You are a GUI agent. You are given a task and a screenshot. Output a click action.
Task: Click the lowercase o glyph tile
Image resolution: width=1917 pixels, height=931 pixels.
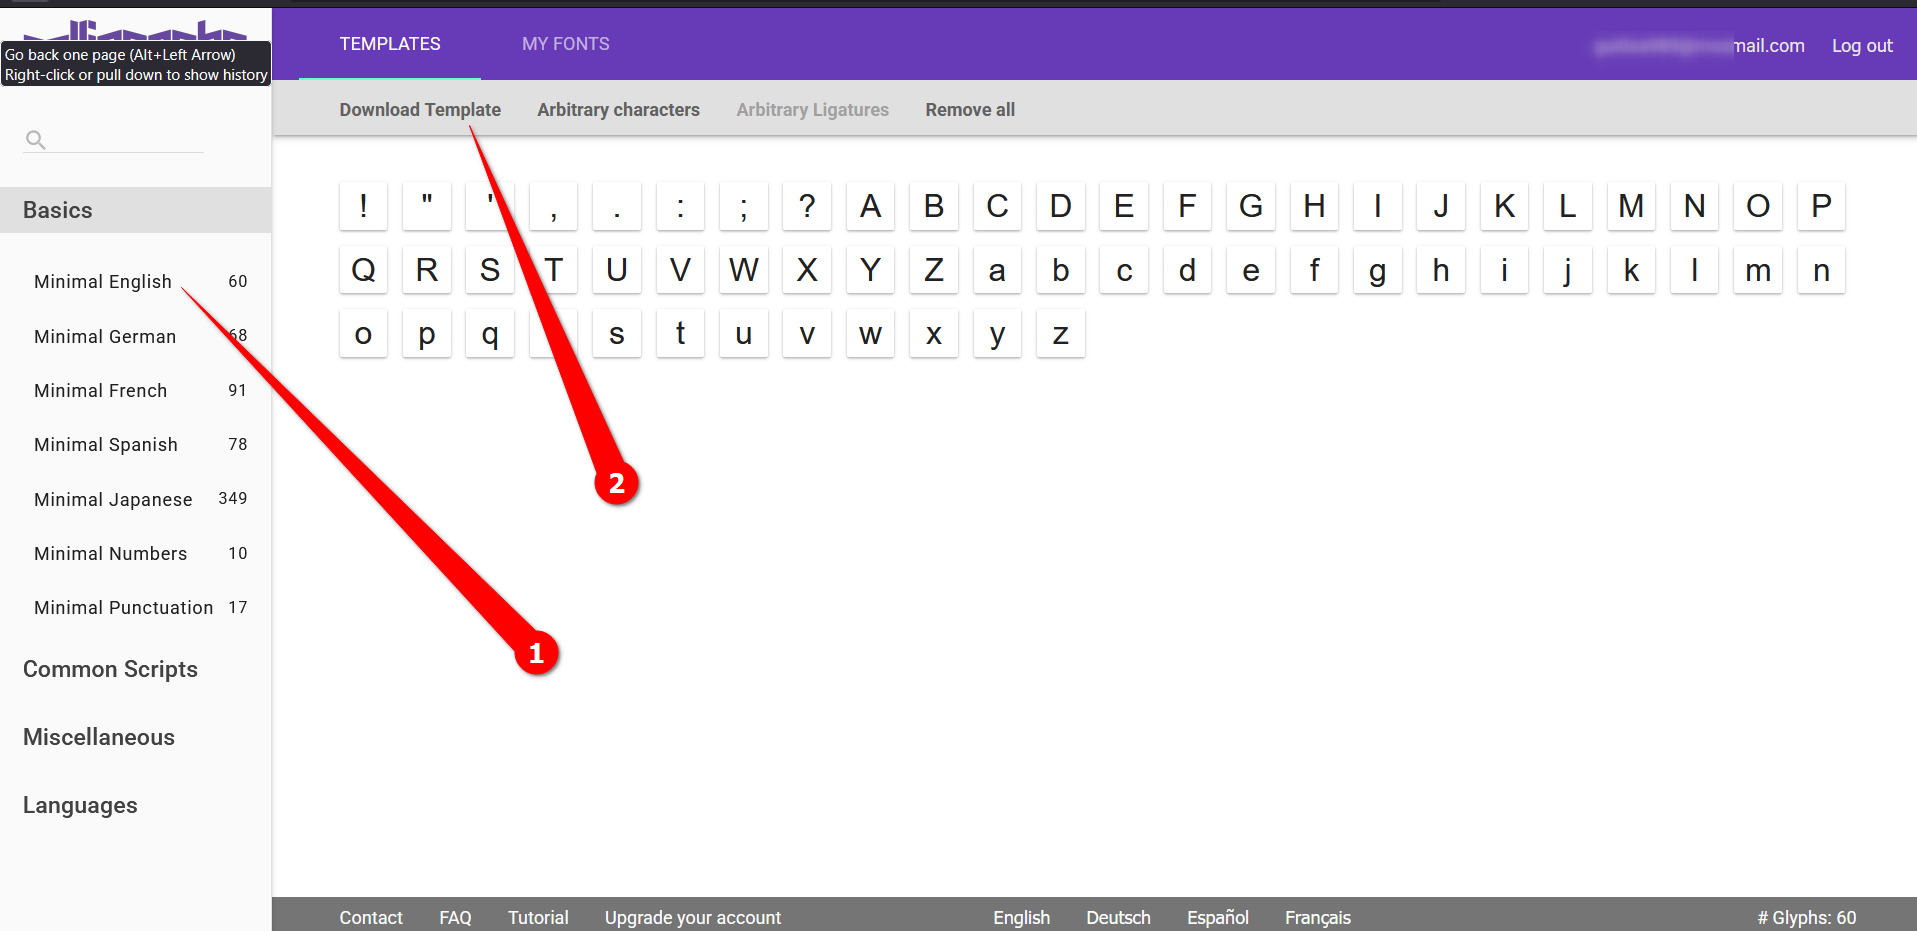point(363,334)
